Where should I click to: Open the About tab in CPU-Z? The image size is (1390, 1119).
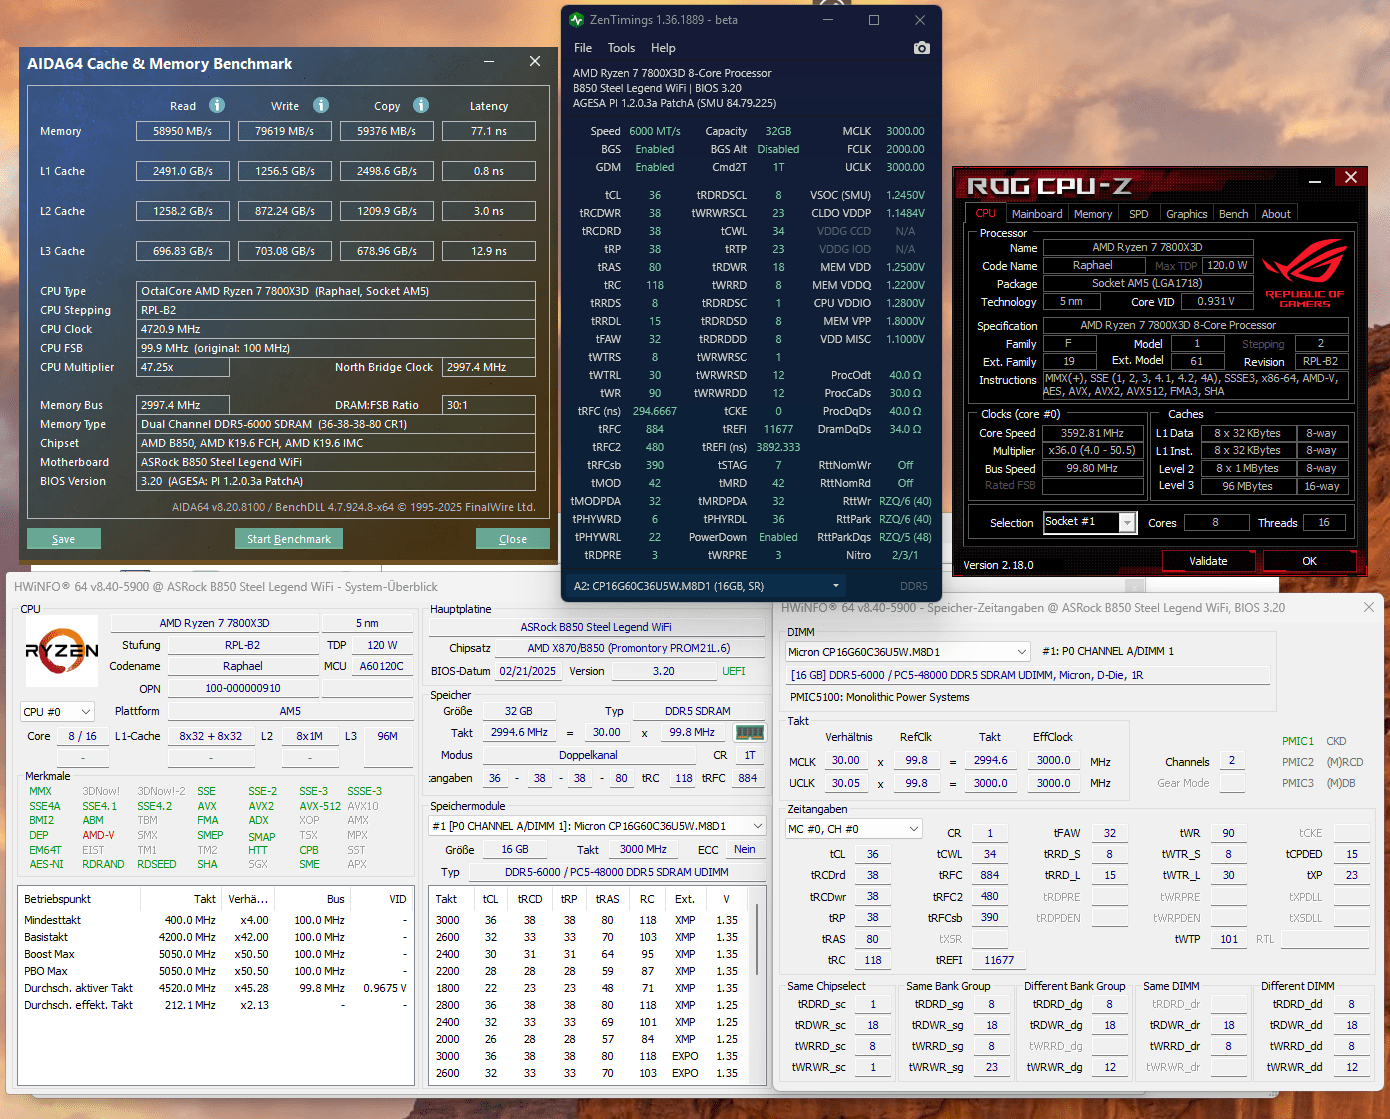click(x=1276, y=214)
